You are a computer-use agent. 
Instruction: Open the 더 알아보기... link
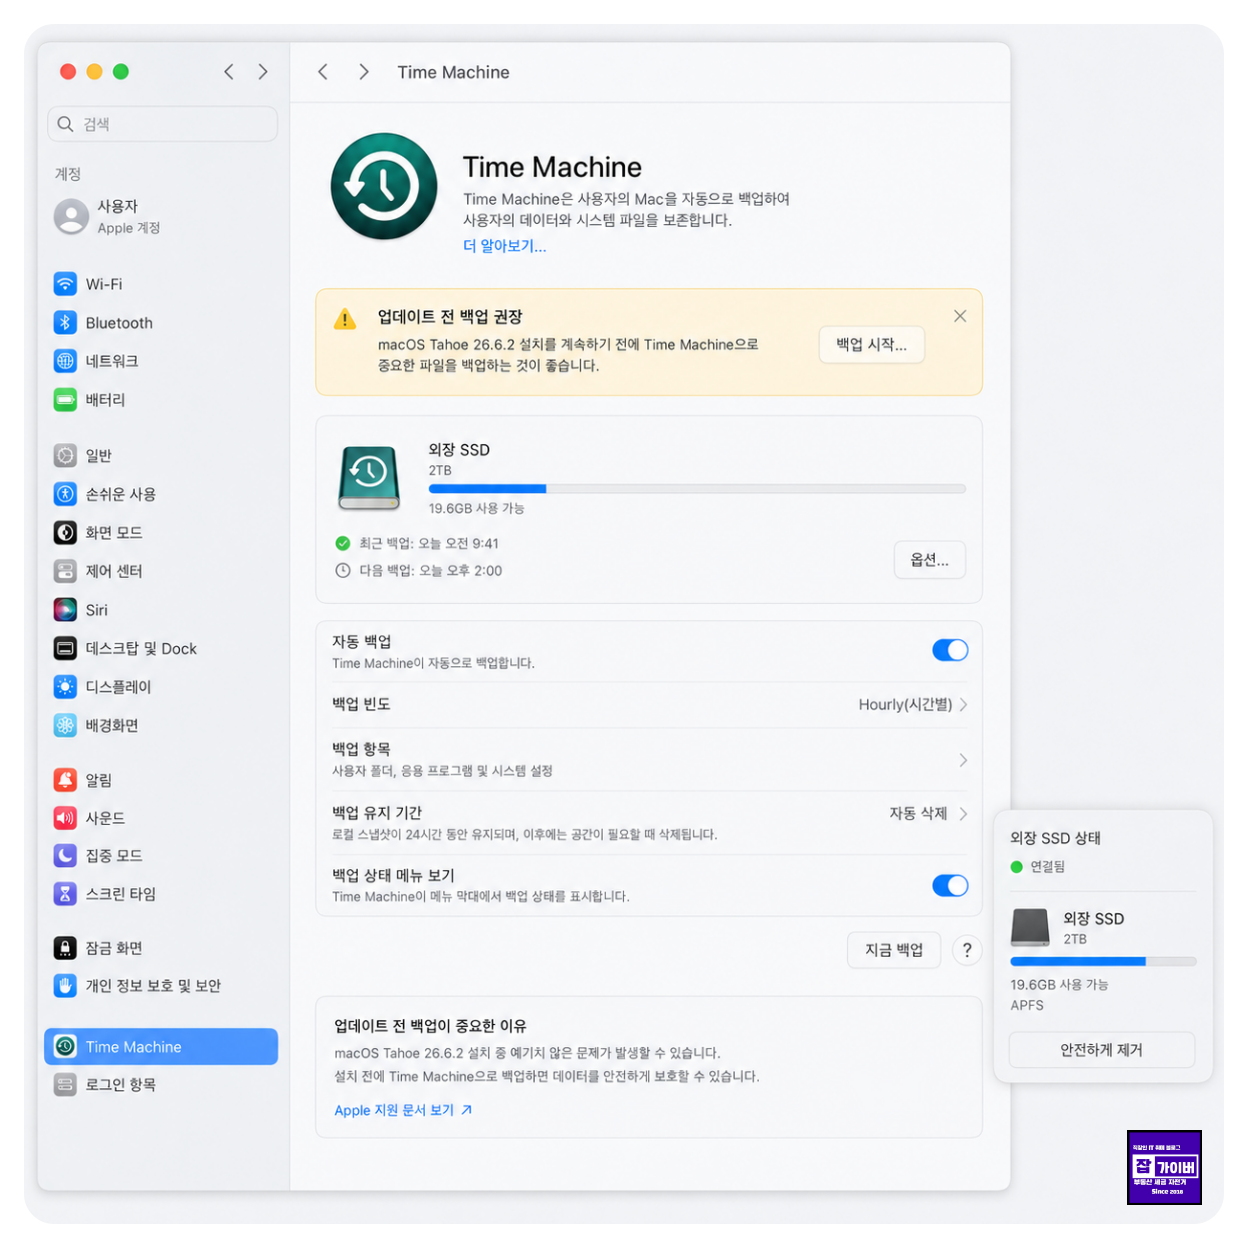tap(505, 246)
